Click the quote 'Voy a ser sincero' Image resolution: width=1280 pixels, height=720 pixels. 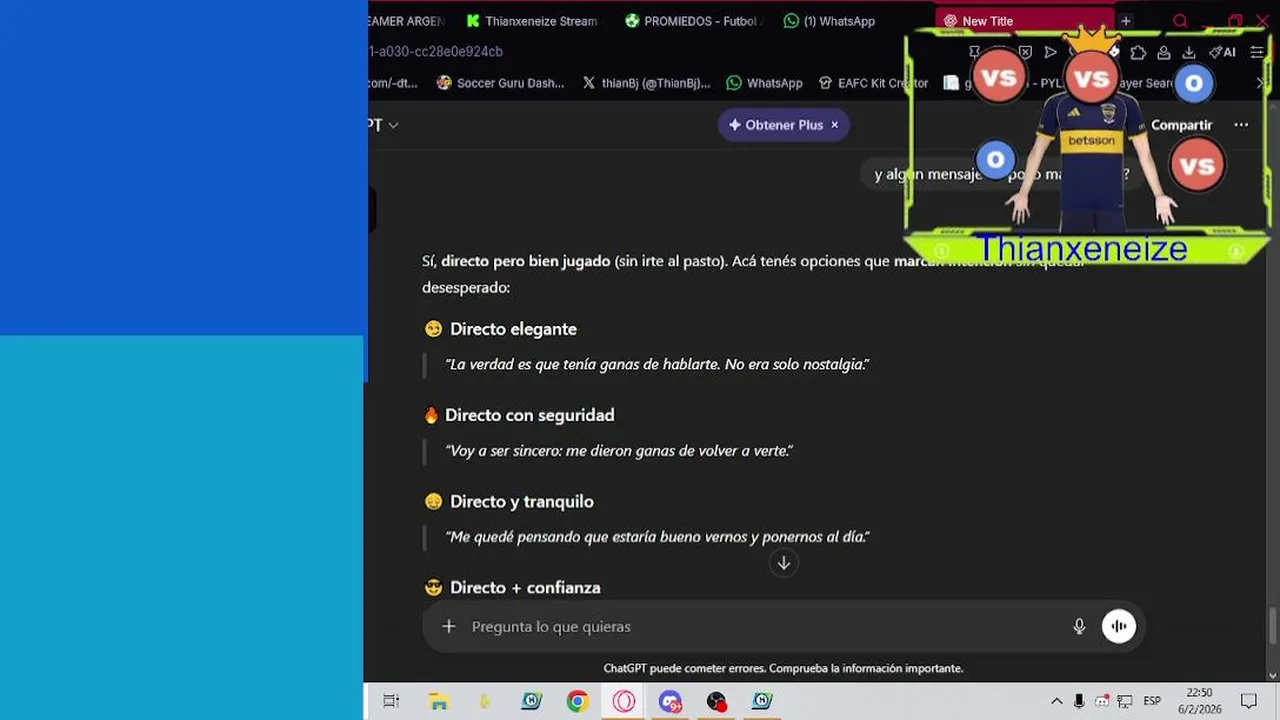tap(619, 451)
